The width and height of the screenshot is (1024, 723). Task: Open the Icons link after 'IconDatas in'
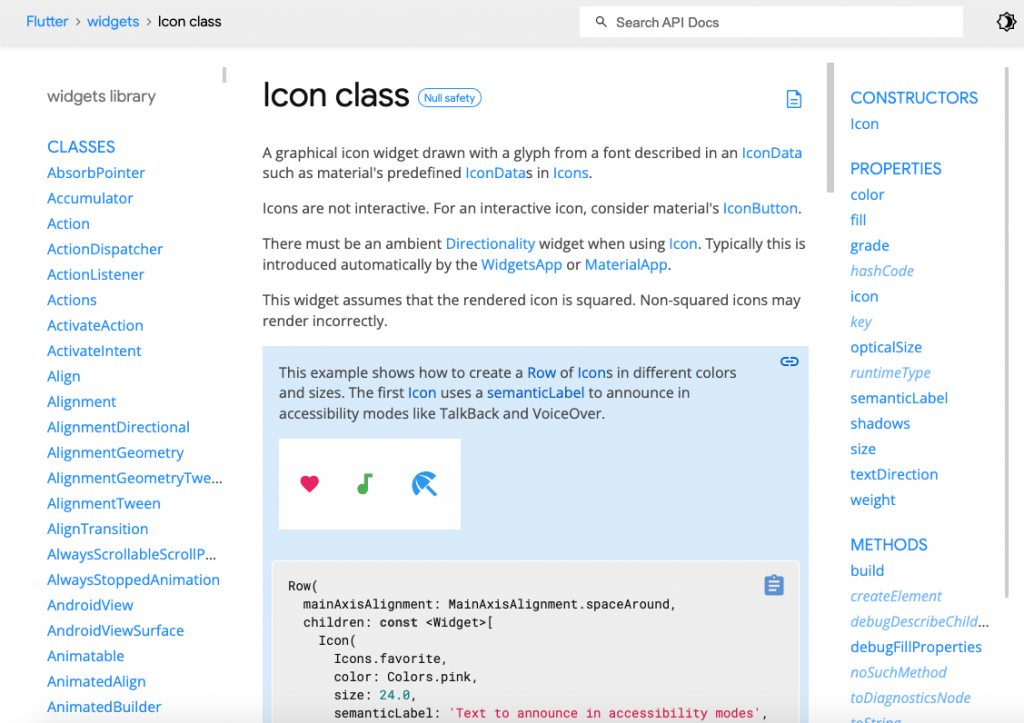click(x=570, y=173)
